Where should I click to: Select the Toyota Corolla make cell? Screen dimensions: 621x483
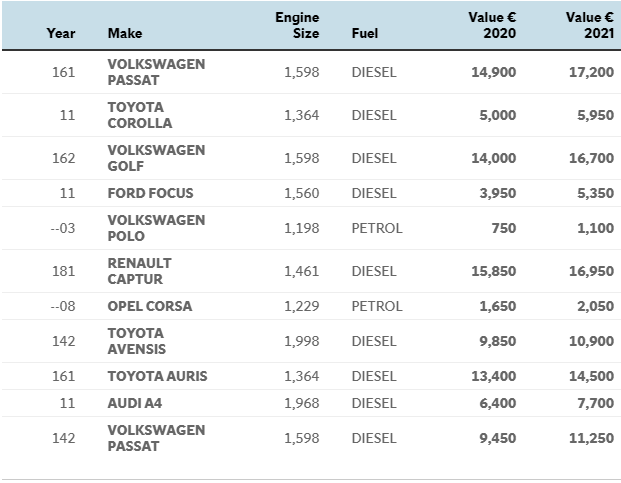(140, 115)
